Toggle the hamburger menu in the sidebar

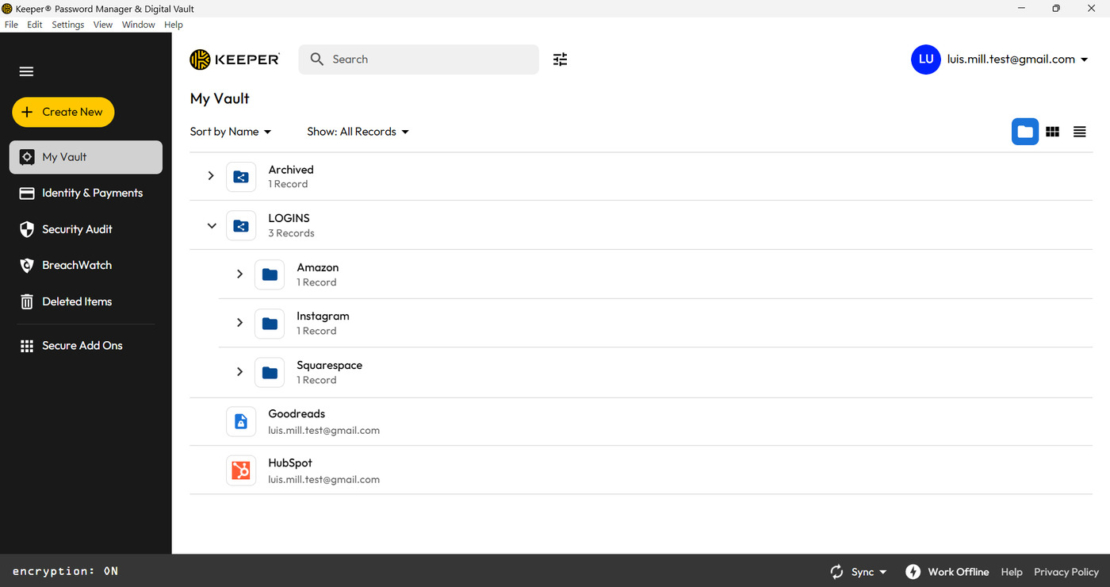click(x=26, y=71)
